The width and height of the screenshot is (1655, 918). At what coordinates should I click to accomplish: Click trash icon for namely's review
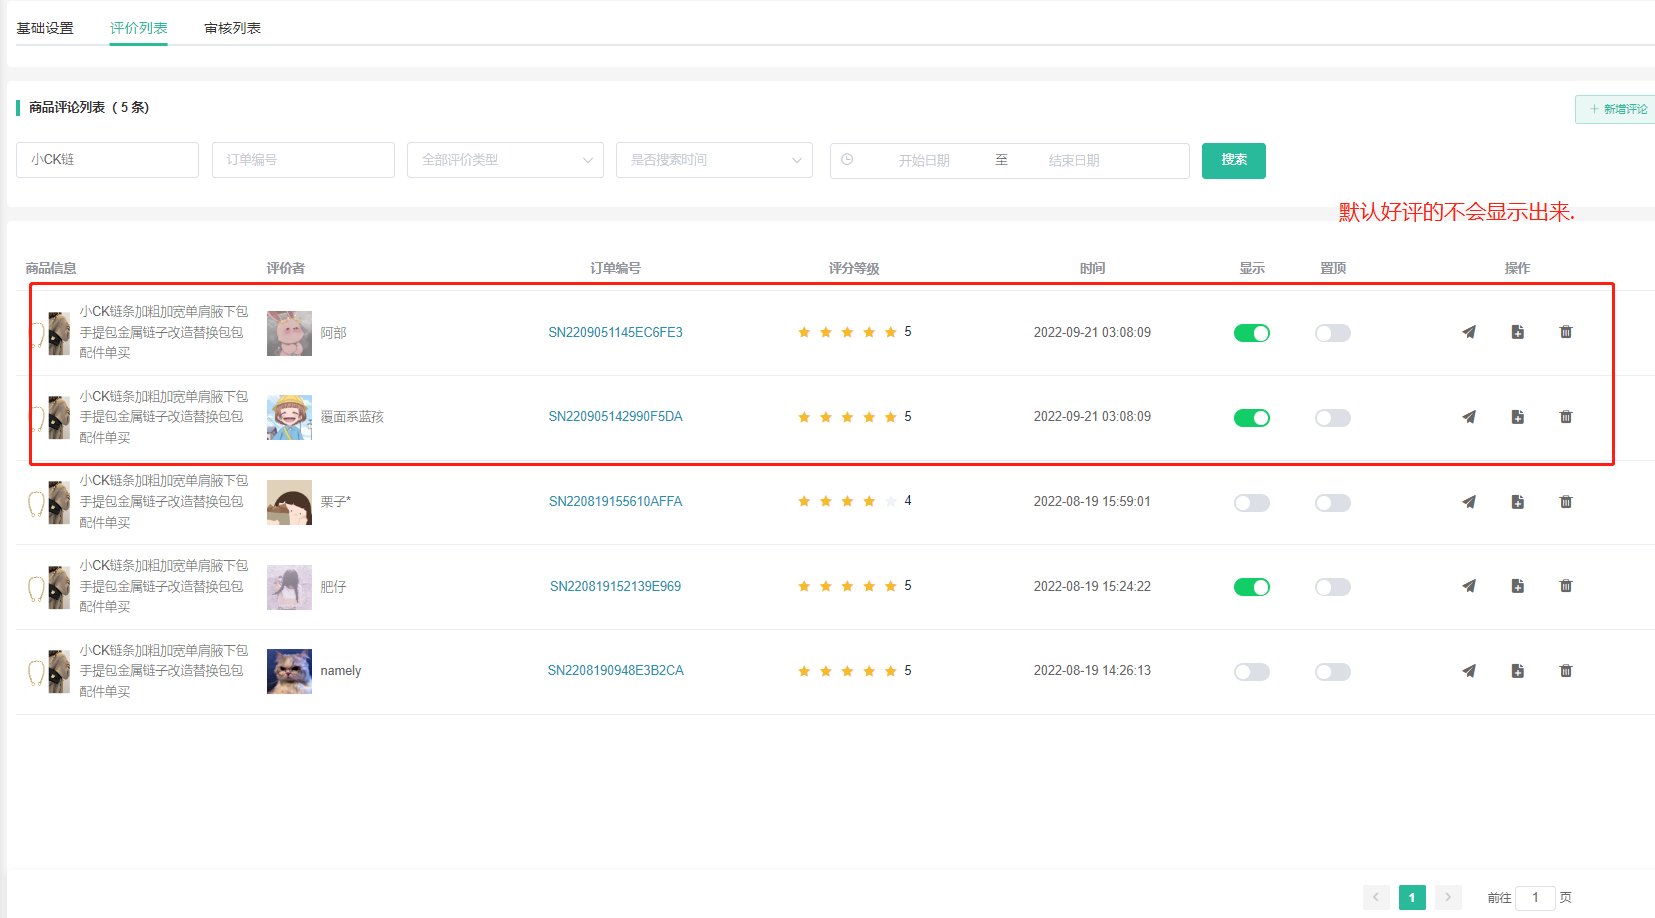click(1565, 671)
